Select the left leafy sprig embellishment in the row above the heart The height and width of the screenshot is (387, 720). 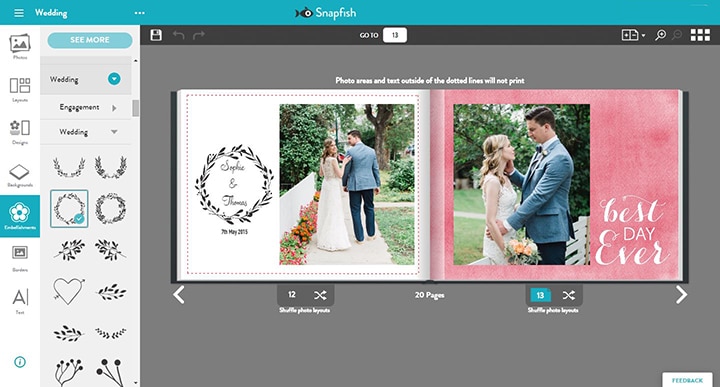pyautogui.click(x=69, y=250)
